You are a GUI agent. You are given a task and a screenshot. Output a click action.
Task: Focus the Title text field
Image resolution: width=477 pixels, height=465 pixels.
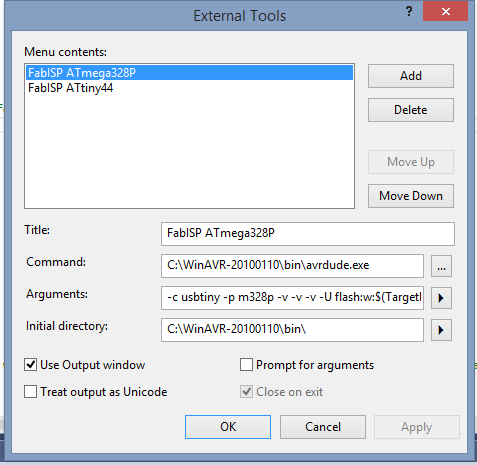[x=308, y=234]
